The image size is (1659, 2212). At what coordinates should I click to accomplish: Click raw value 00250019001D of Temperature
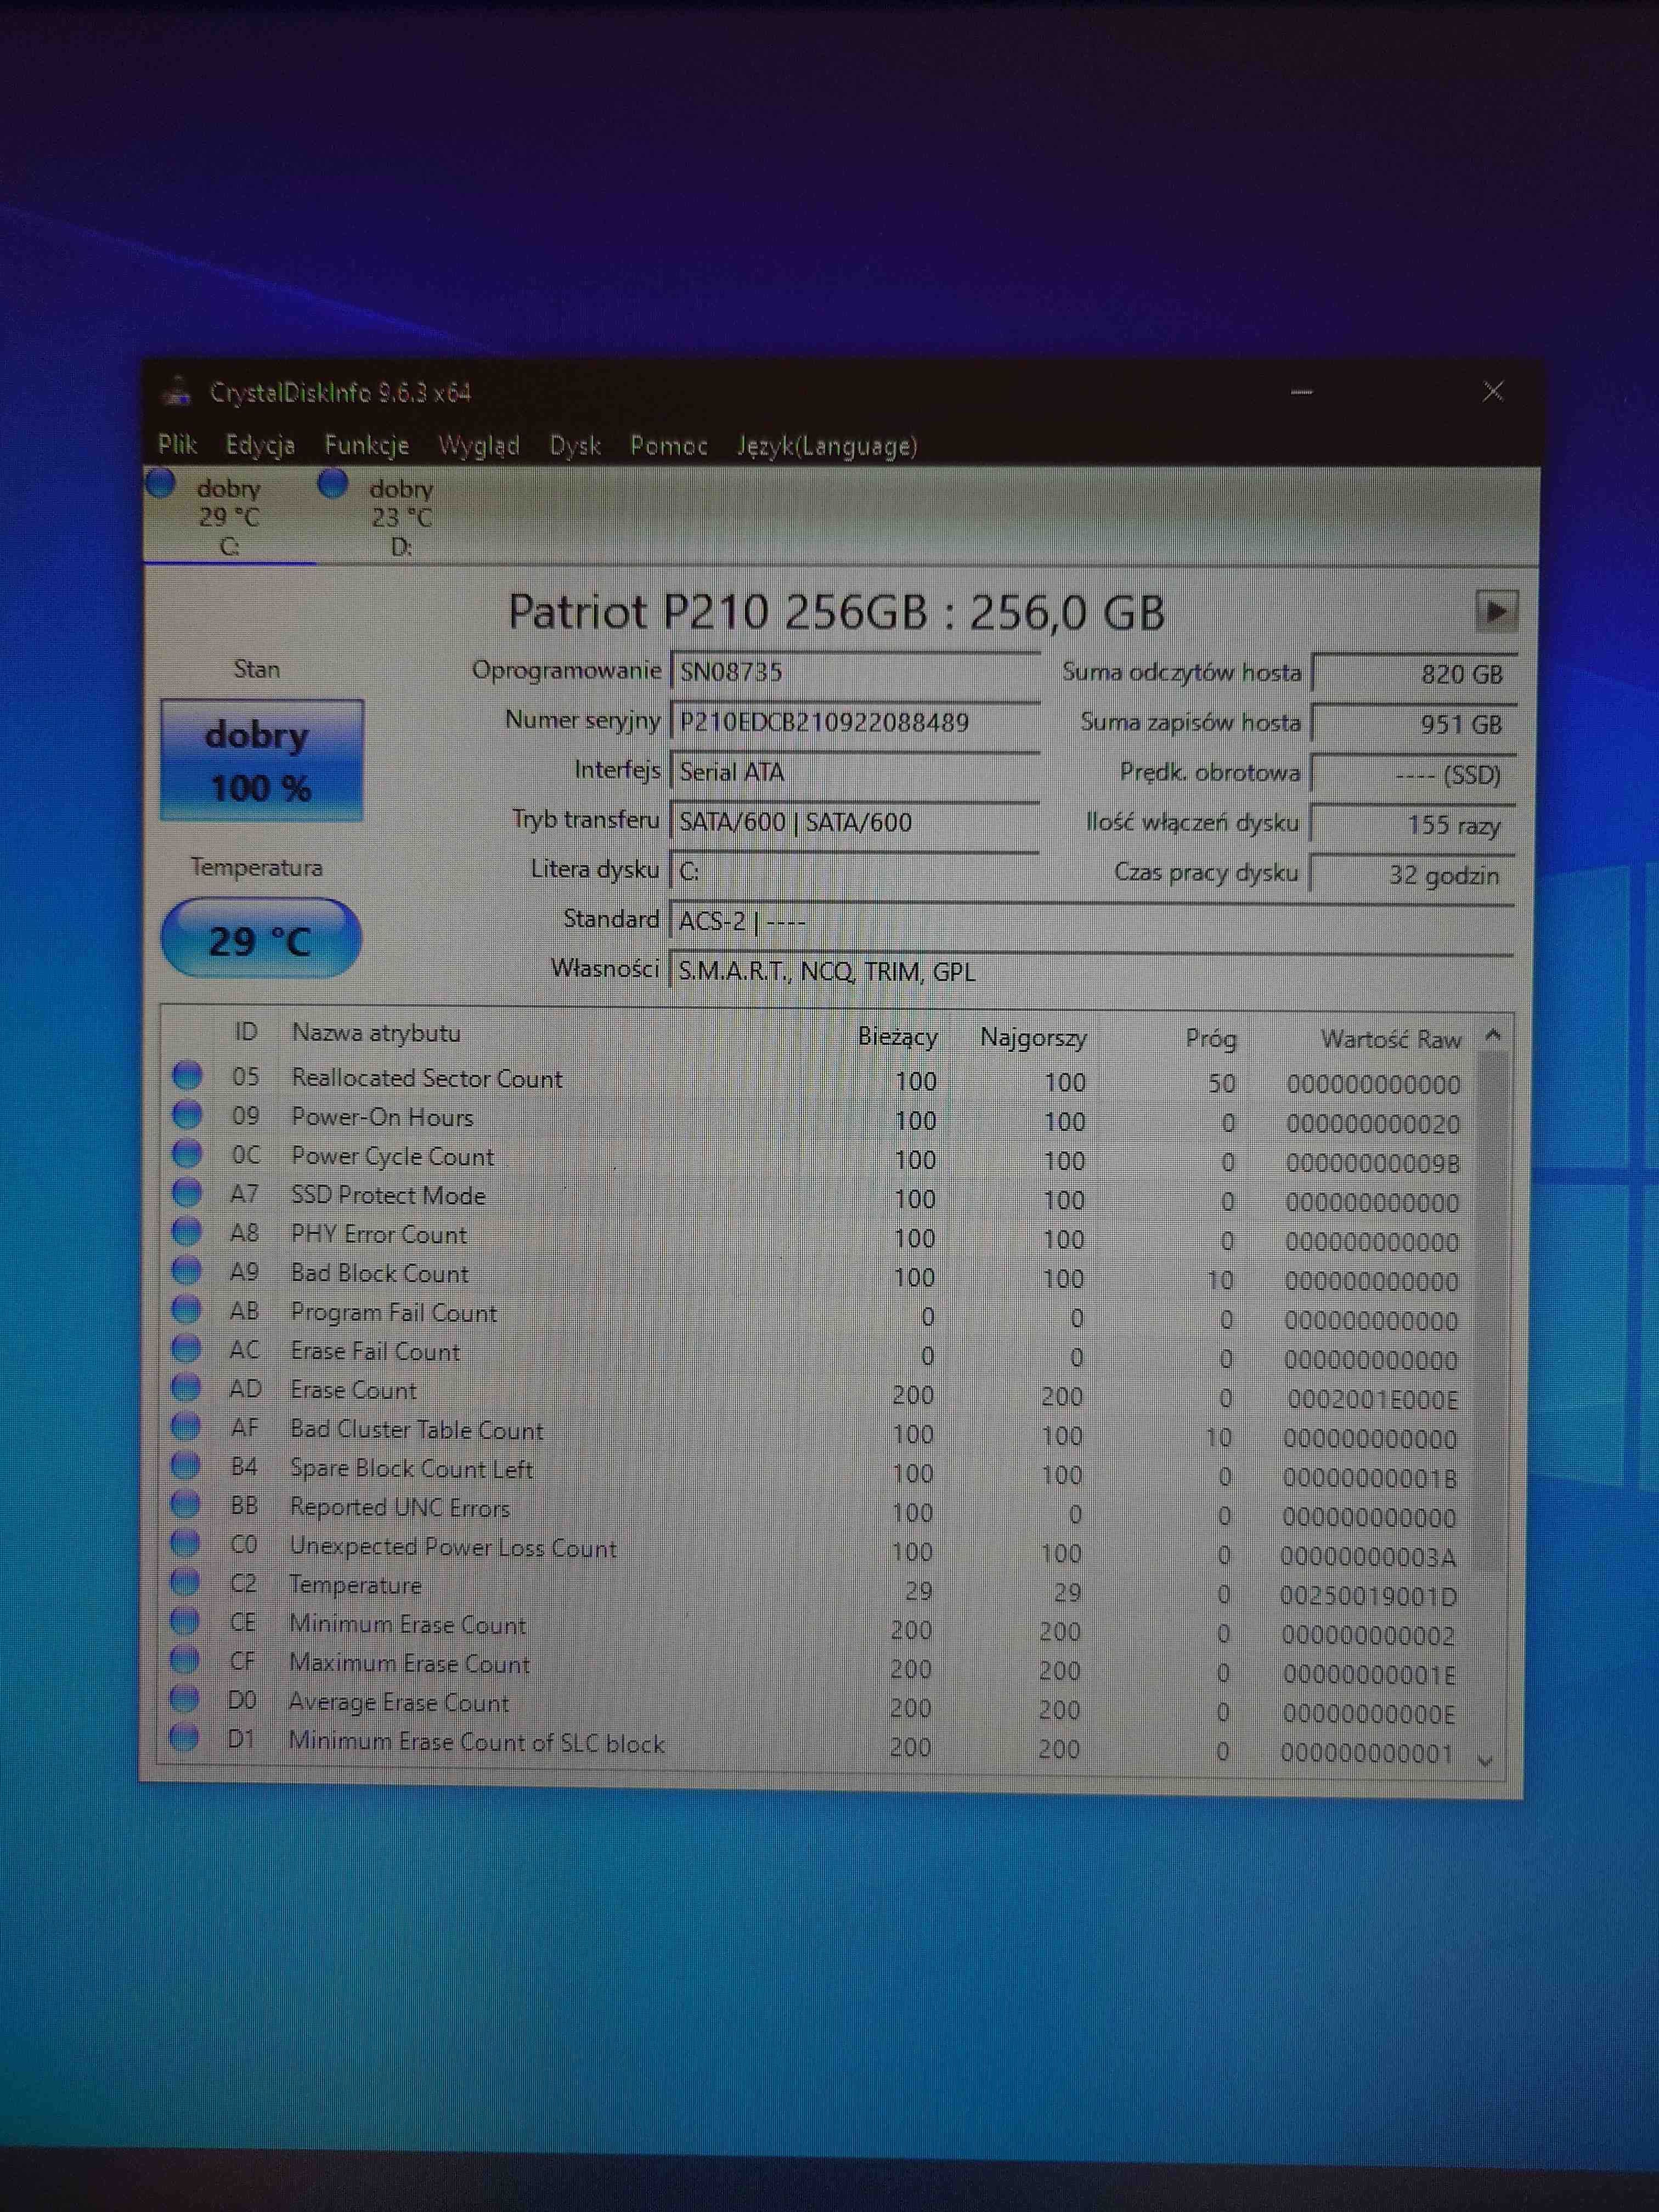(1368, 1597)
